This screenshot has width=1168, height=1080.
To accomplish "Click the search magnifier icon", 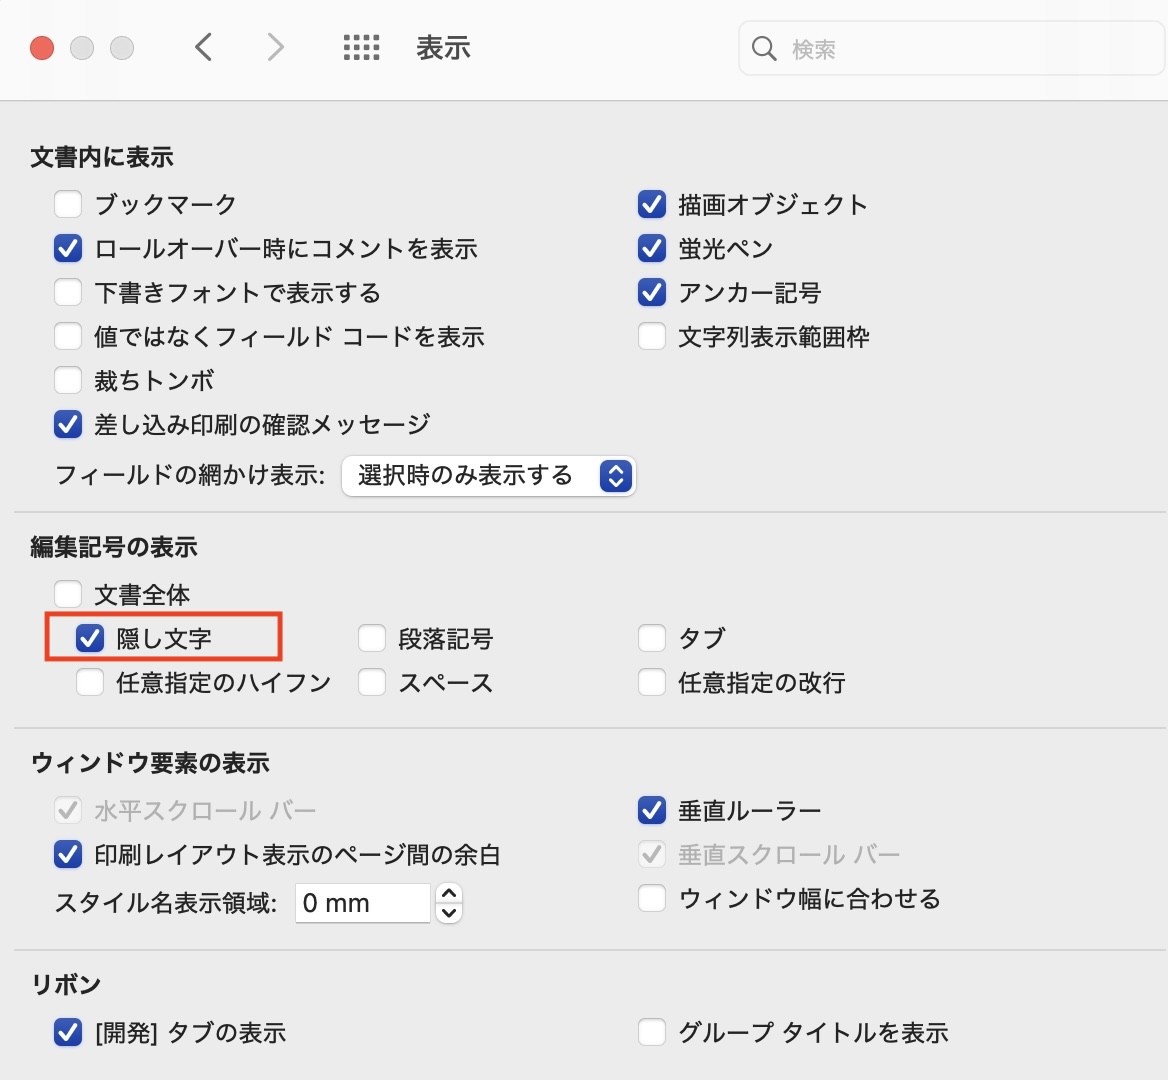I will click(764, 48).
